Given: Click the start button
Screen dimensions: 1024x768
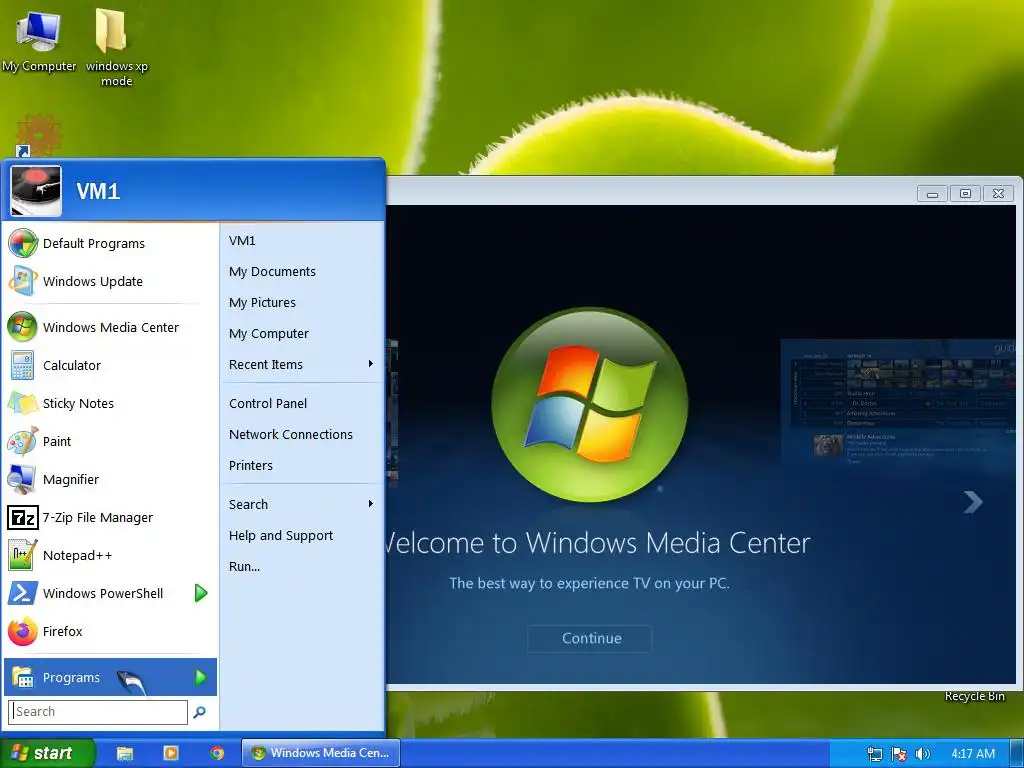Looking at the screenshot, I should click(x=47, y=753).
